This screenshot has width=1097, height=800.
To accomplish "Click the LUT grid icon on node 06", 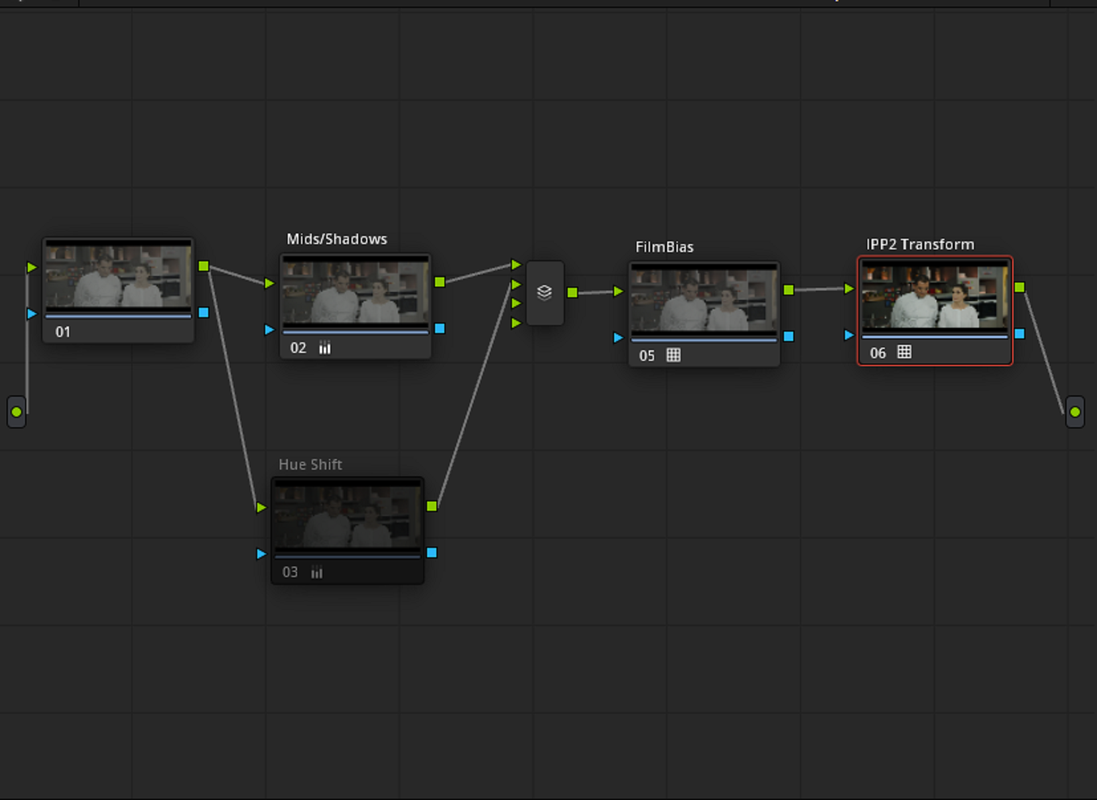I will click(x=904, y=351).
